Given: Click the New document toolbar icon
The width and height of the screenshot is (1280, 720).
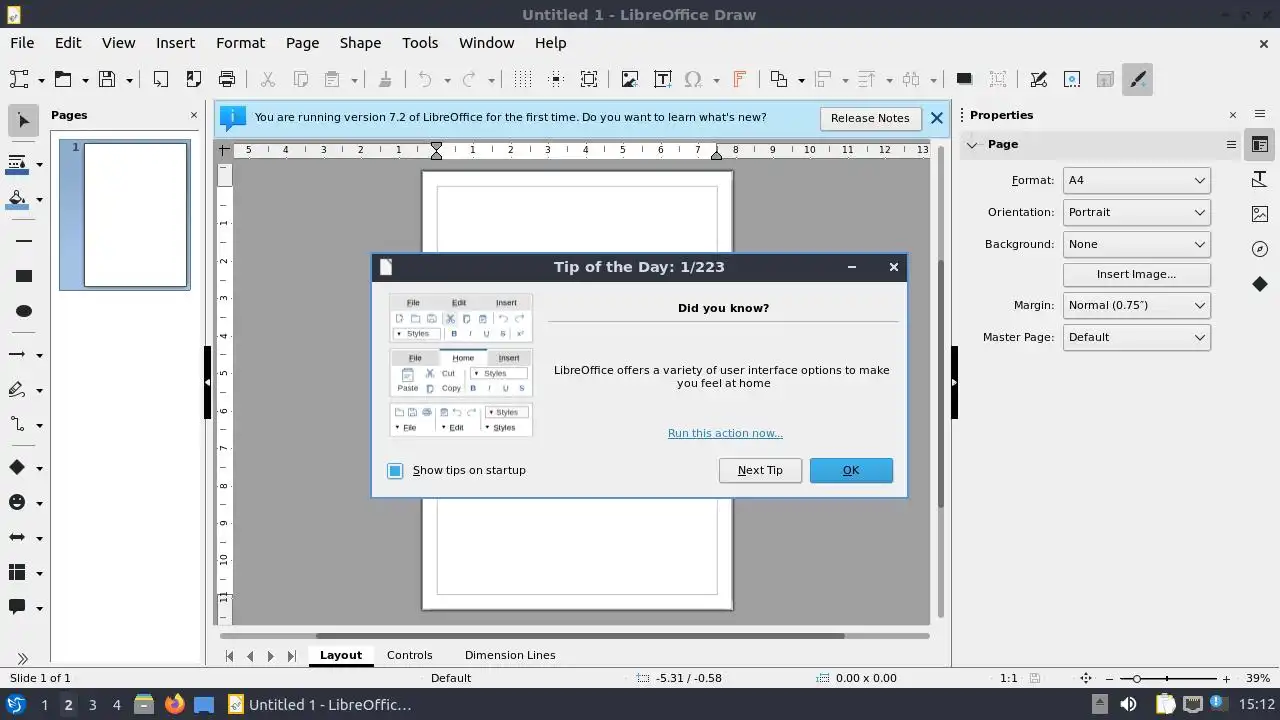Looking at the screenshot, I should click(x=19, y=80).
